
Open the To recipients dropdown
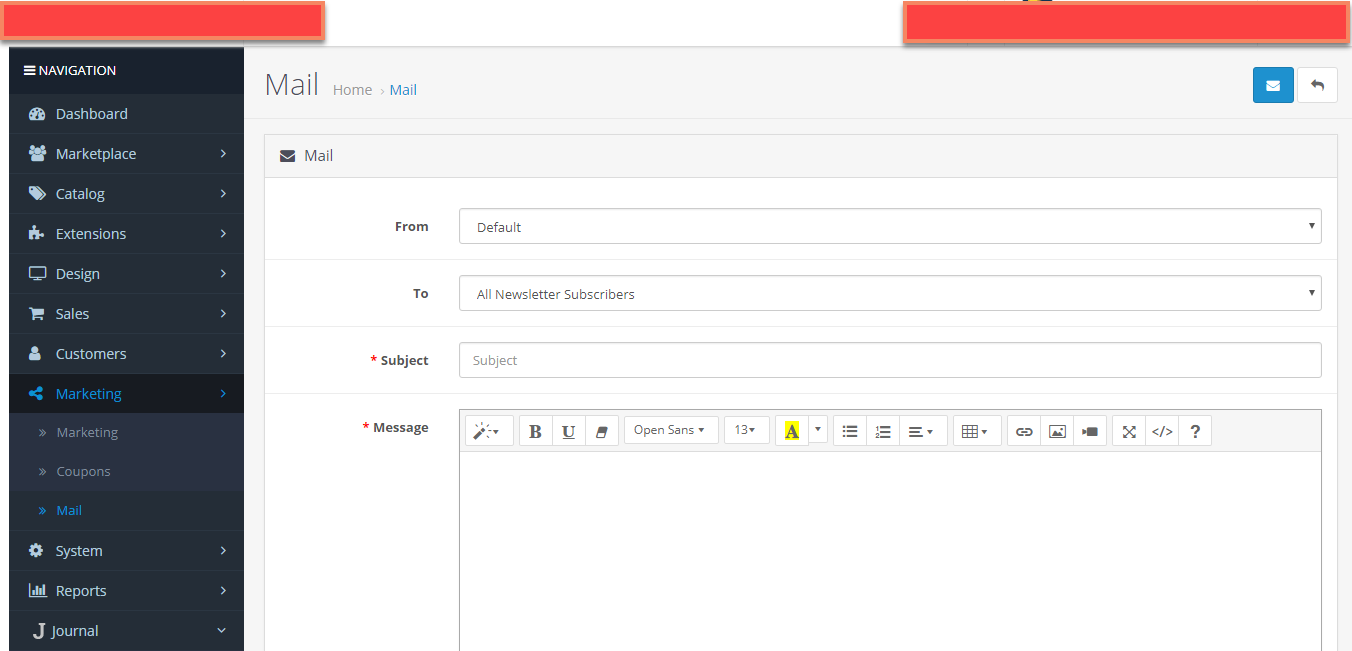click(x=890, y=293)
